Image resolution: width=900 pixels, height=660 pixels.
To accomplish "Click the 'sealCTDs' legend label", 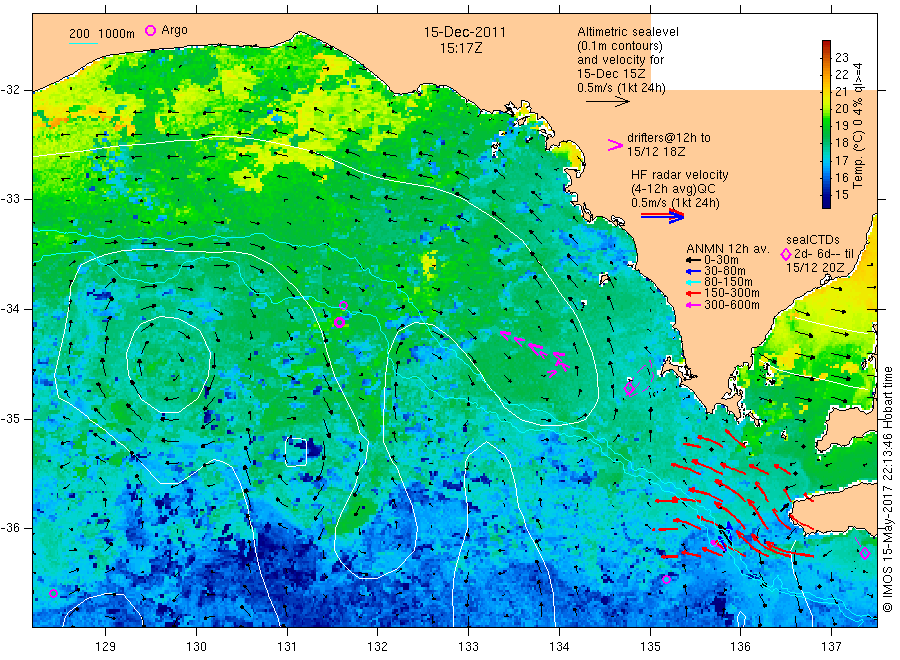I will [x=813, y=240].
